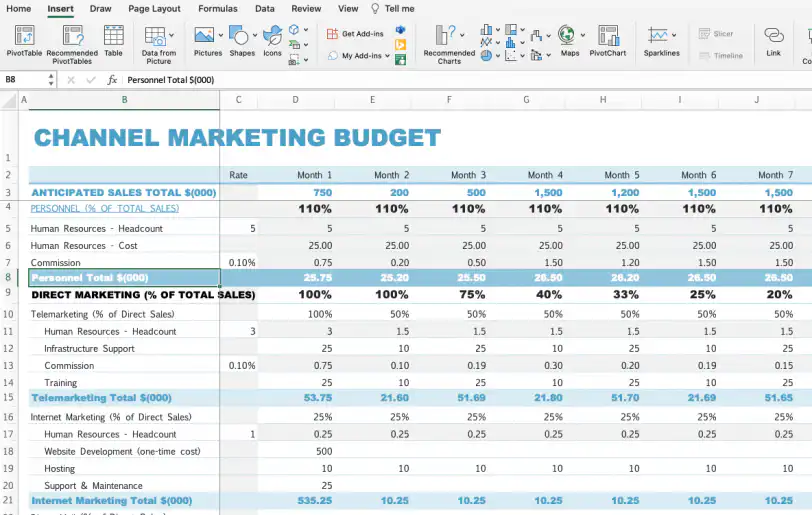Expand the Pictures dropdown arrow
Screen dimensions: 812x515
(221, 35)
